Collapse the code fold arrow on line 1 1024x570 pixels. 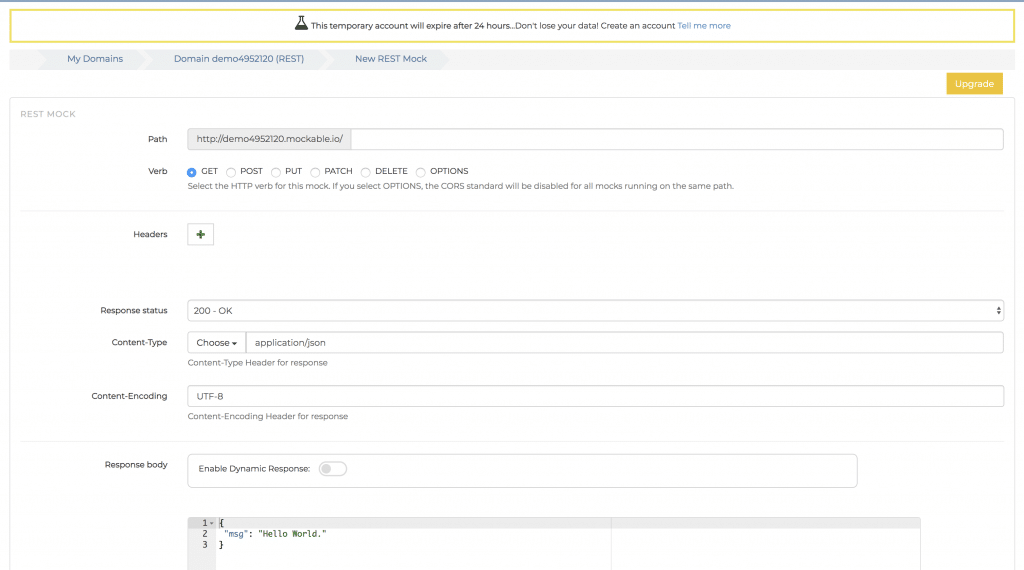[x=212, y=523]
